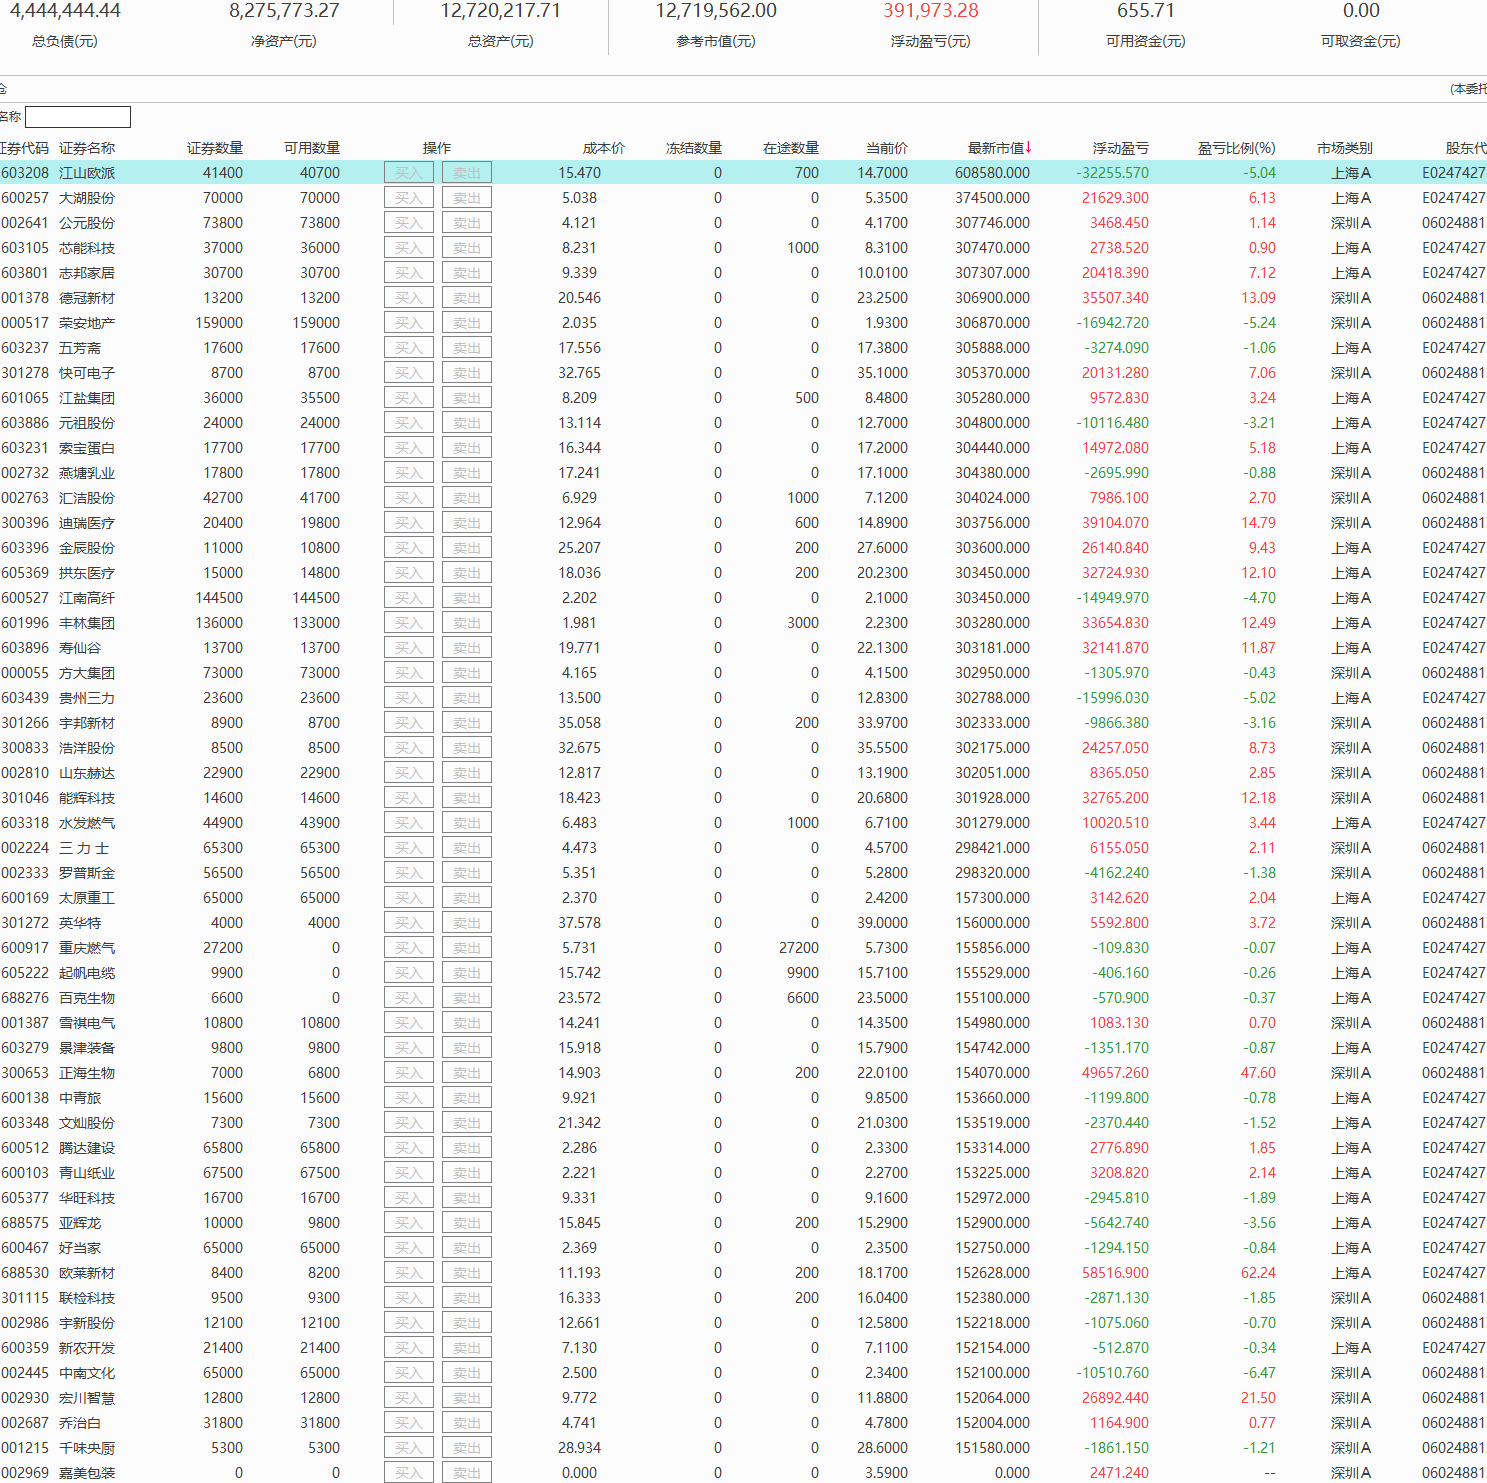Click the 可用数量 column header
Image resolution: width=1487 pixels, height=1483 pixels.
click(311, 148)
